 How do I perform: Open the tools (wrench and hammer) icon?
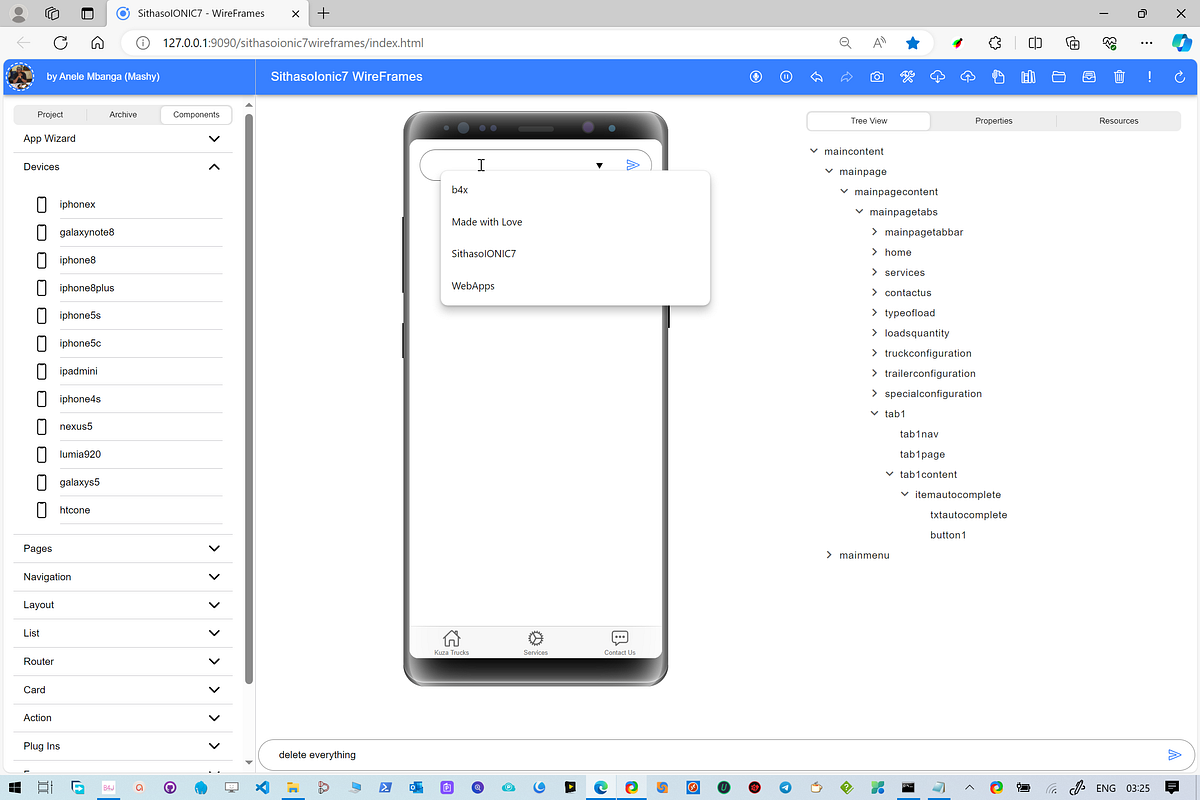point(907,77)
